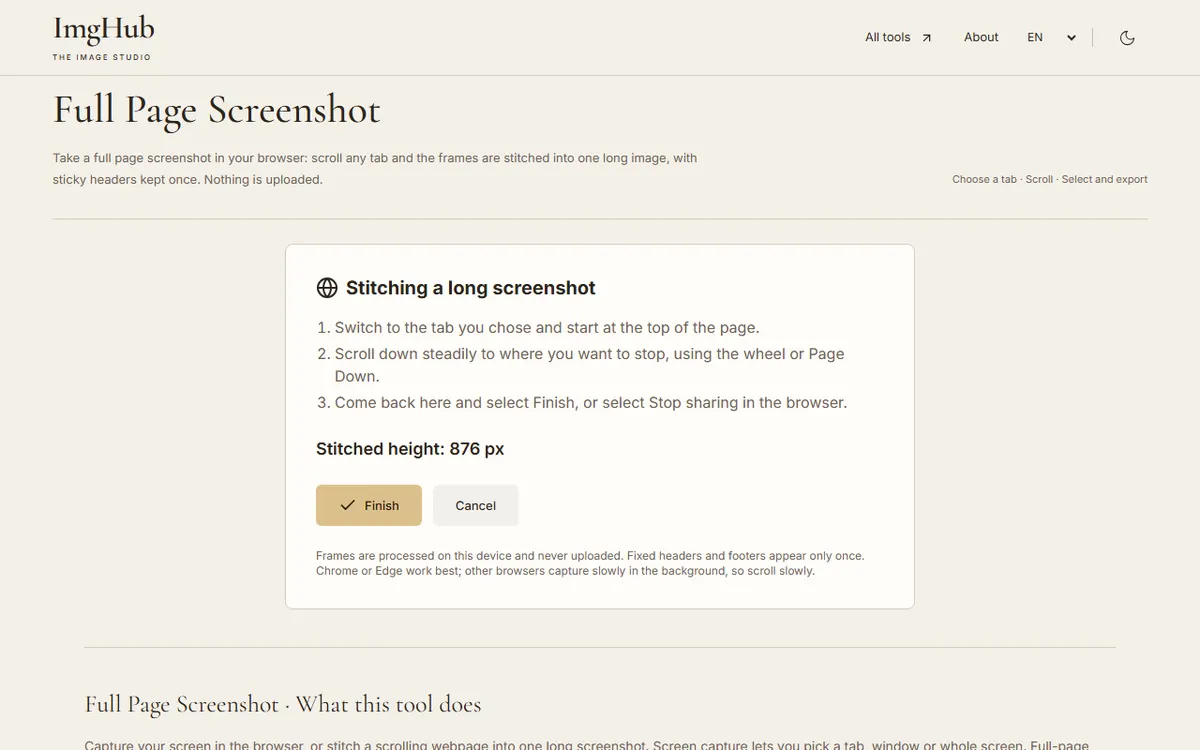The image size is (1200, 750).
Task: Click the arrow icon beside All tools
Action: tap(926, 38)
